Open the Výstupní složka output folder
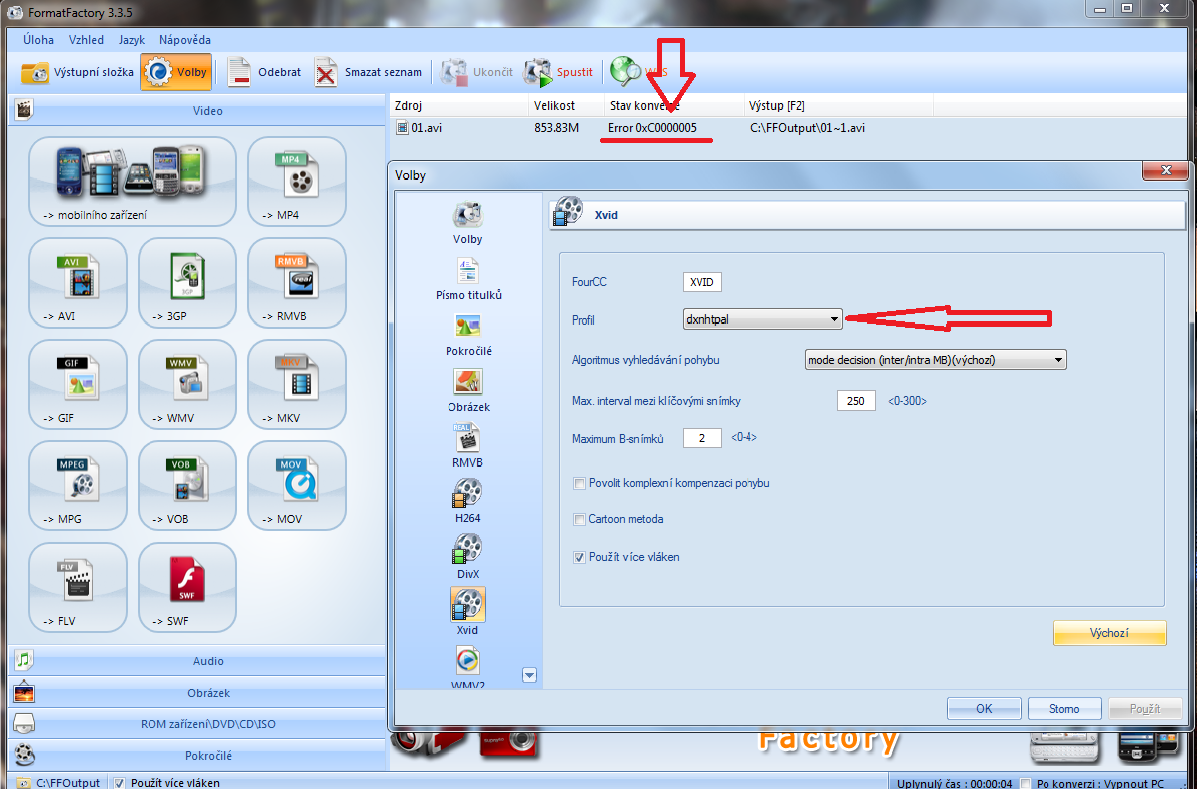Screen dimensions: 1197x789 (77, 72)
